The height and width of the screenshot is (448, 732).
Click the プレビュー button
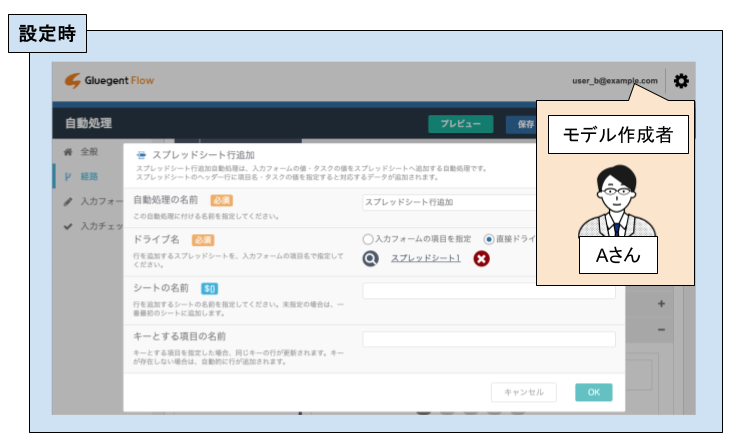pyautogui.click(x=461, y=124)
